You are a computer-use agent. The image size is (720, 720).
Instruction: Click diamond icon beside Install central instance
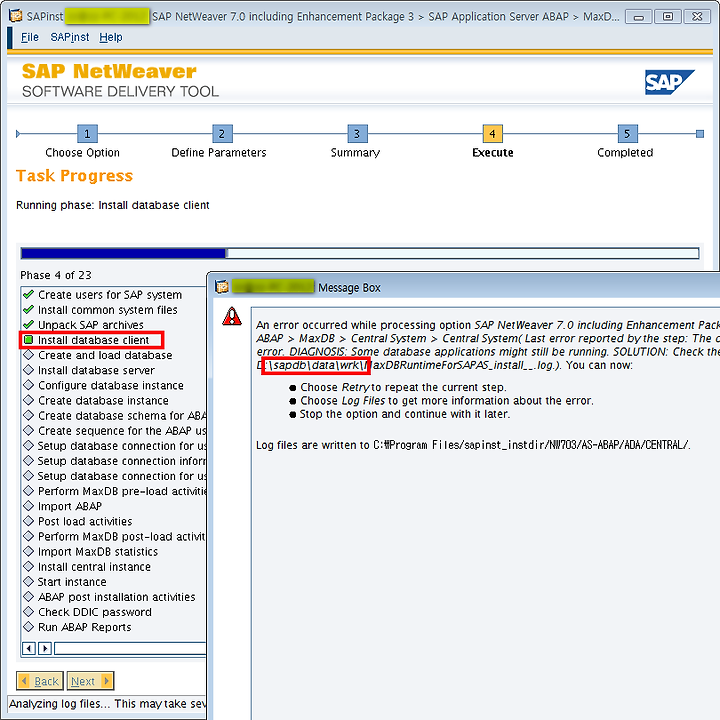(28, 566)
